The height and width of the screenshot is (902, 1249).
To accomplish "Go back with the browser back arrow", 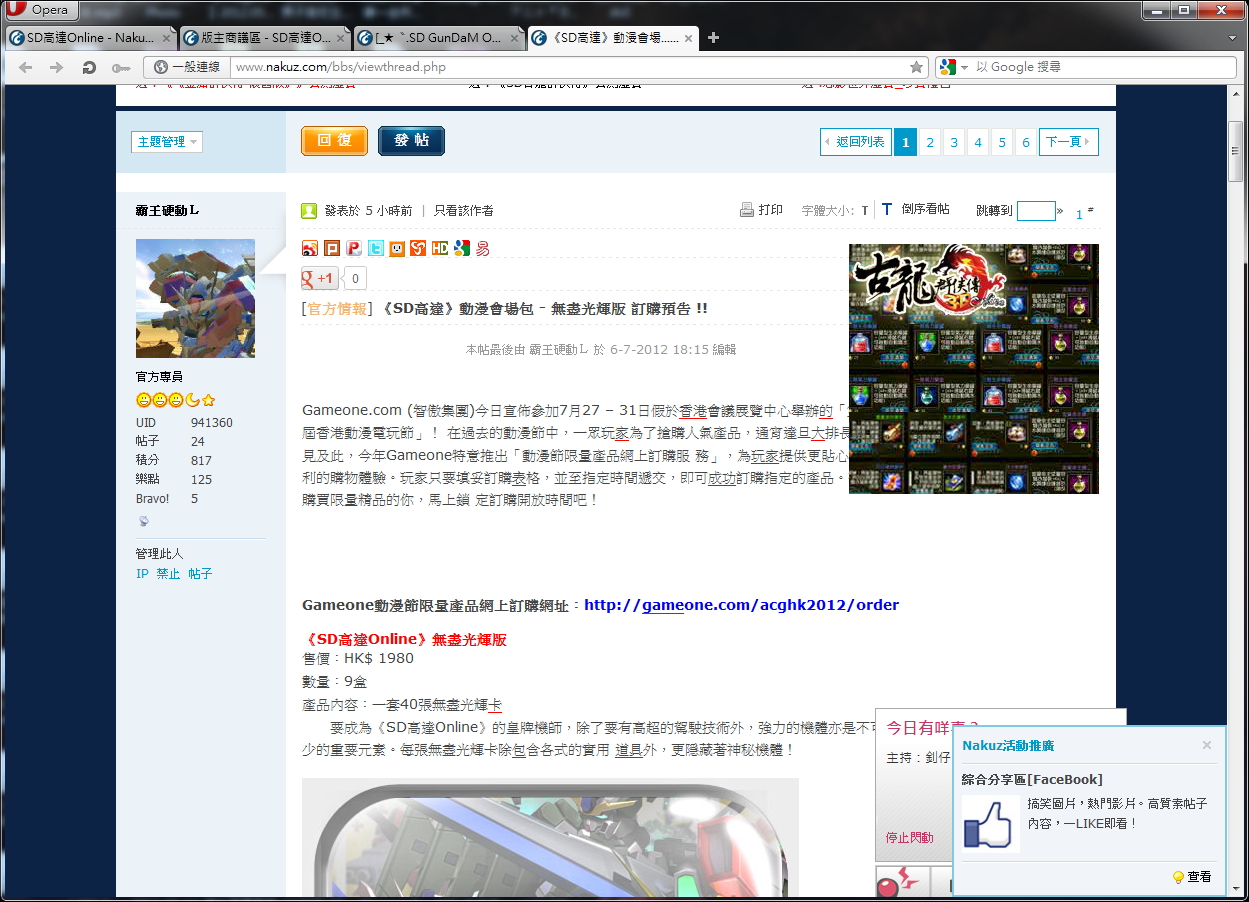I will coord(26,67).
